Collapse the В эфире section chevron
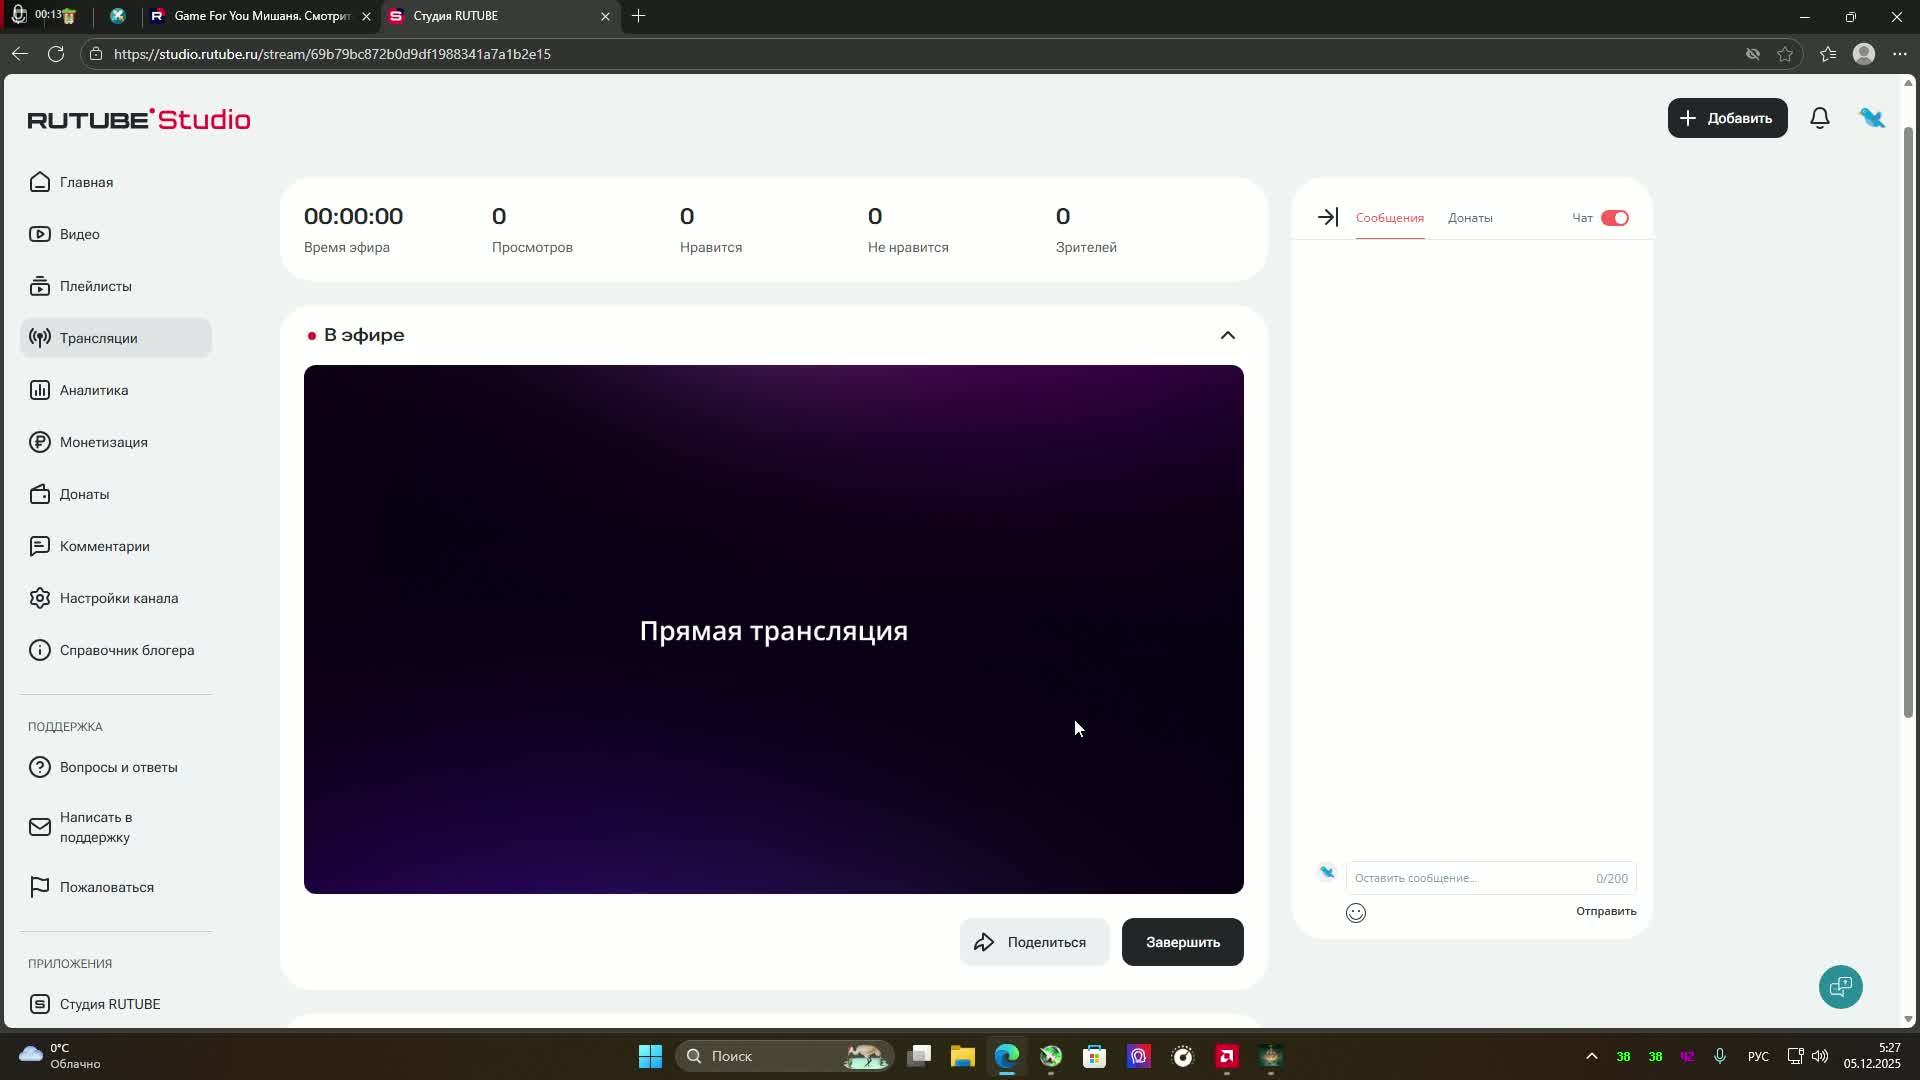The width and height of the screenshot is (1920, 1080). pos(1227,335)
